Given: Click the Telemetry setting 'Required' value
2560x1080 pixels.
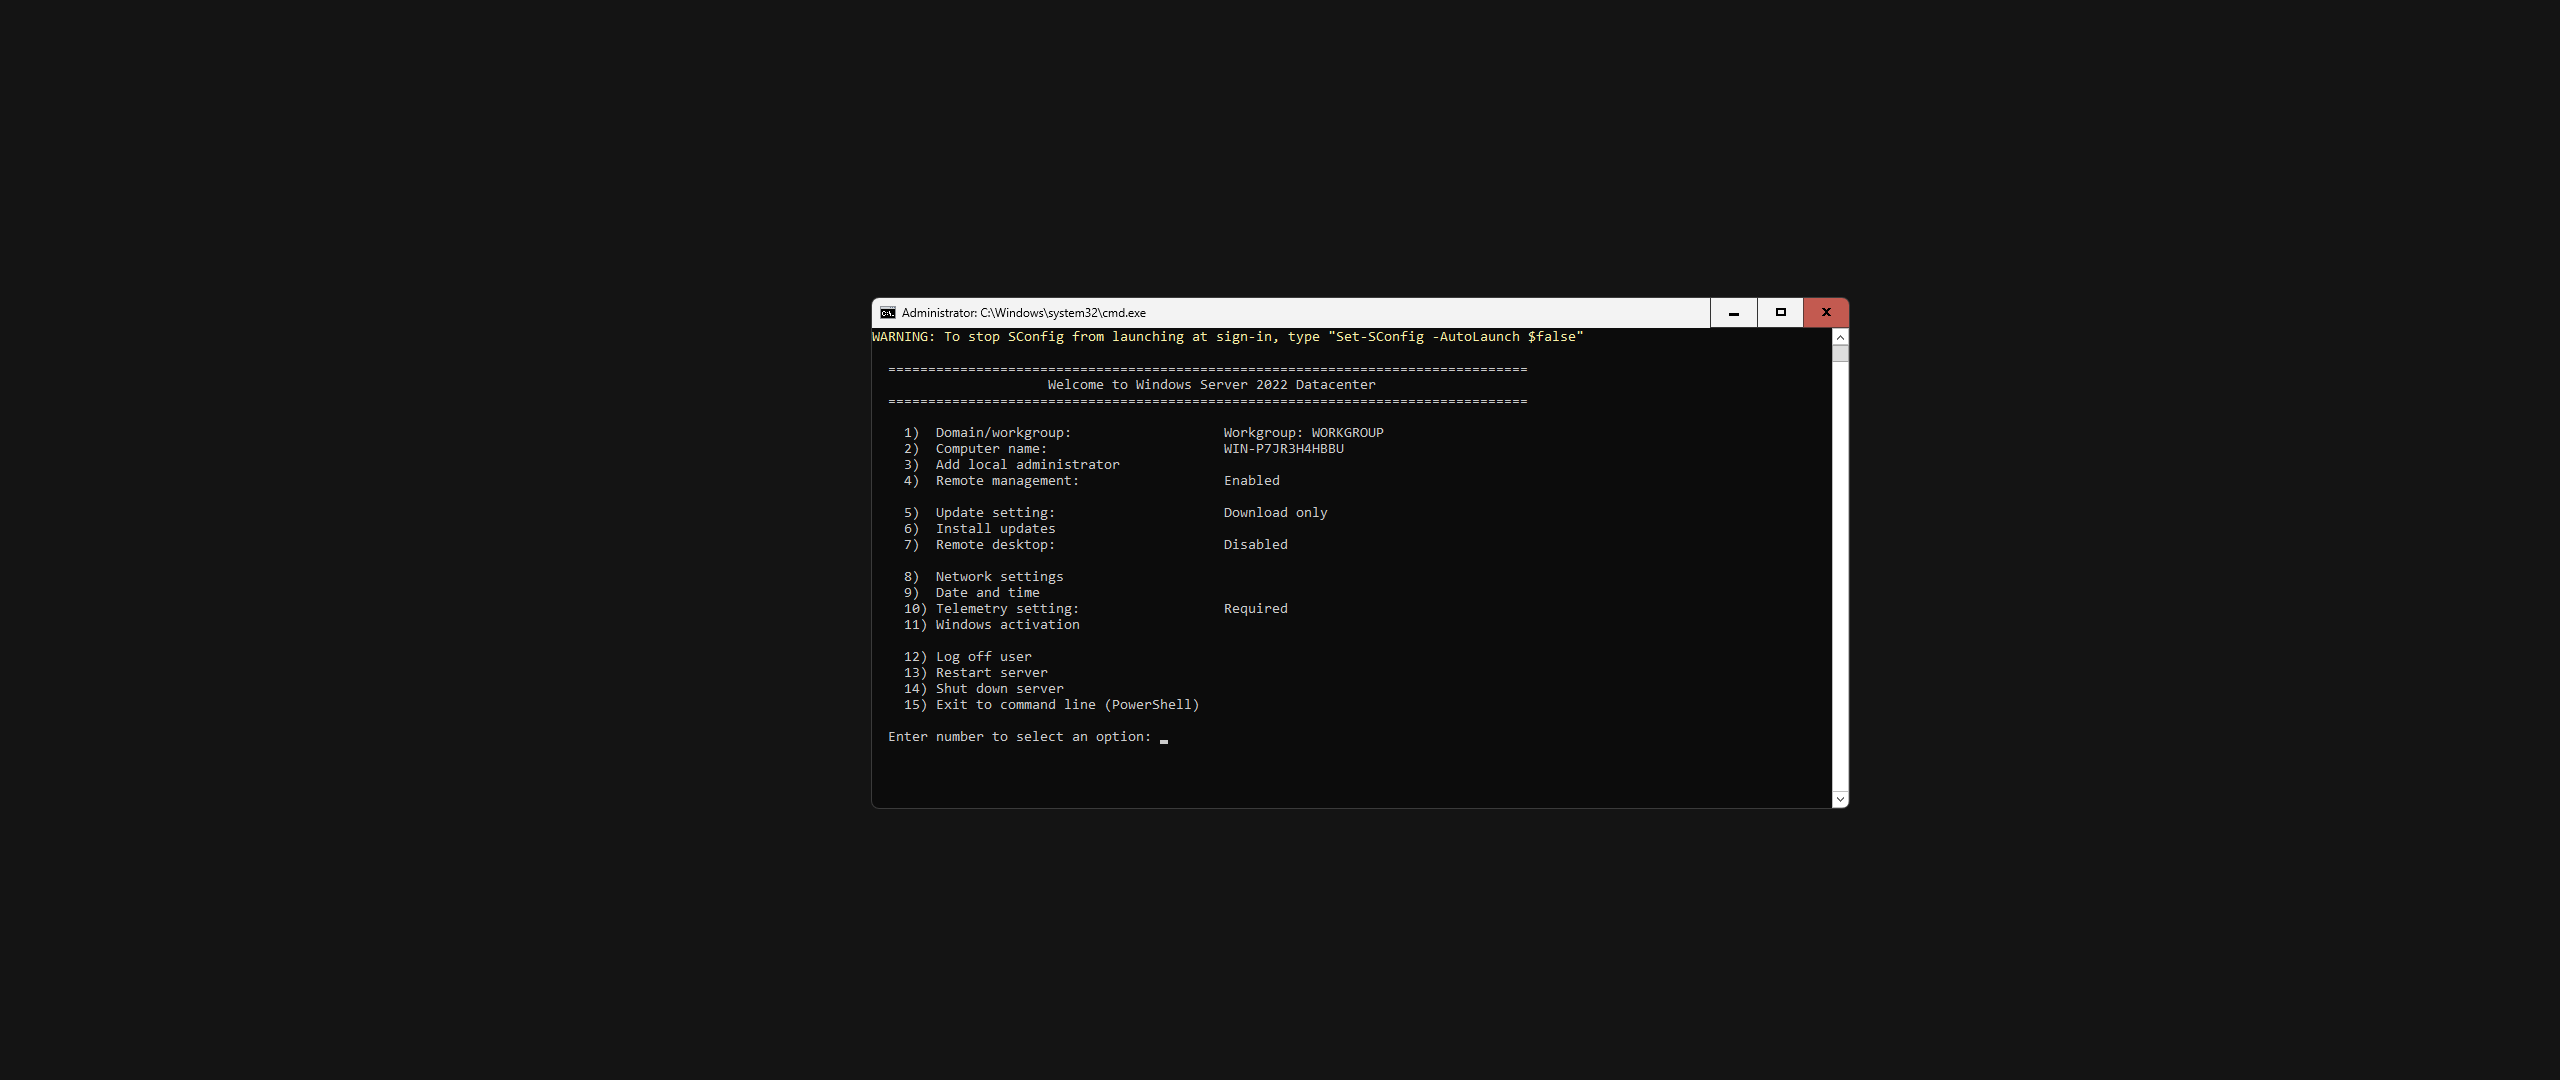Looking at the screenshot, I should 1255,609.
